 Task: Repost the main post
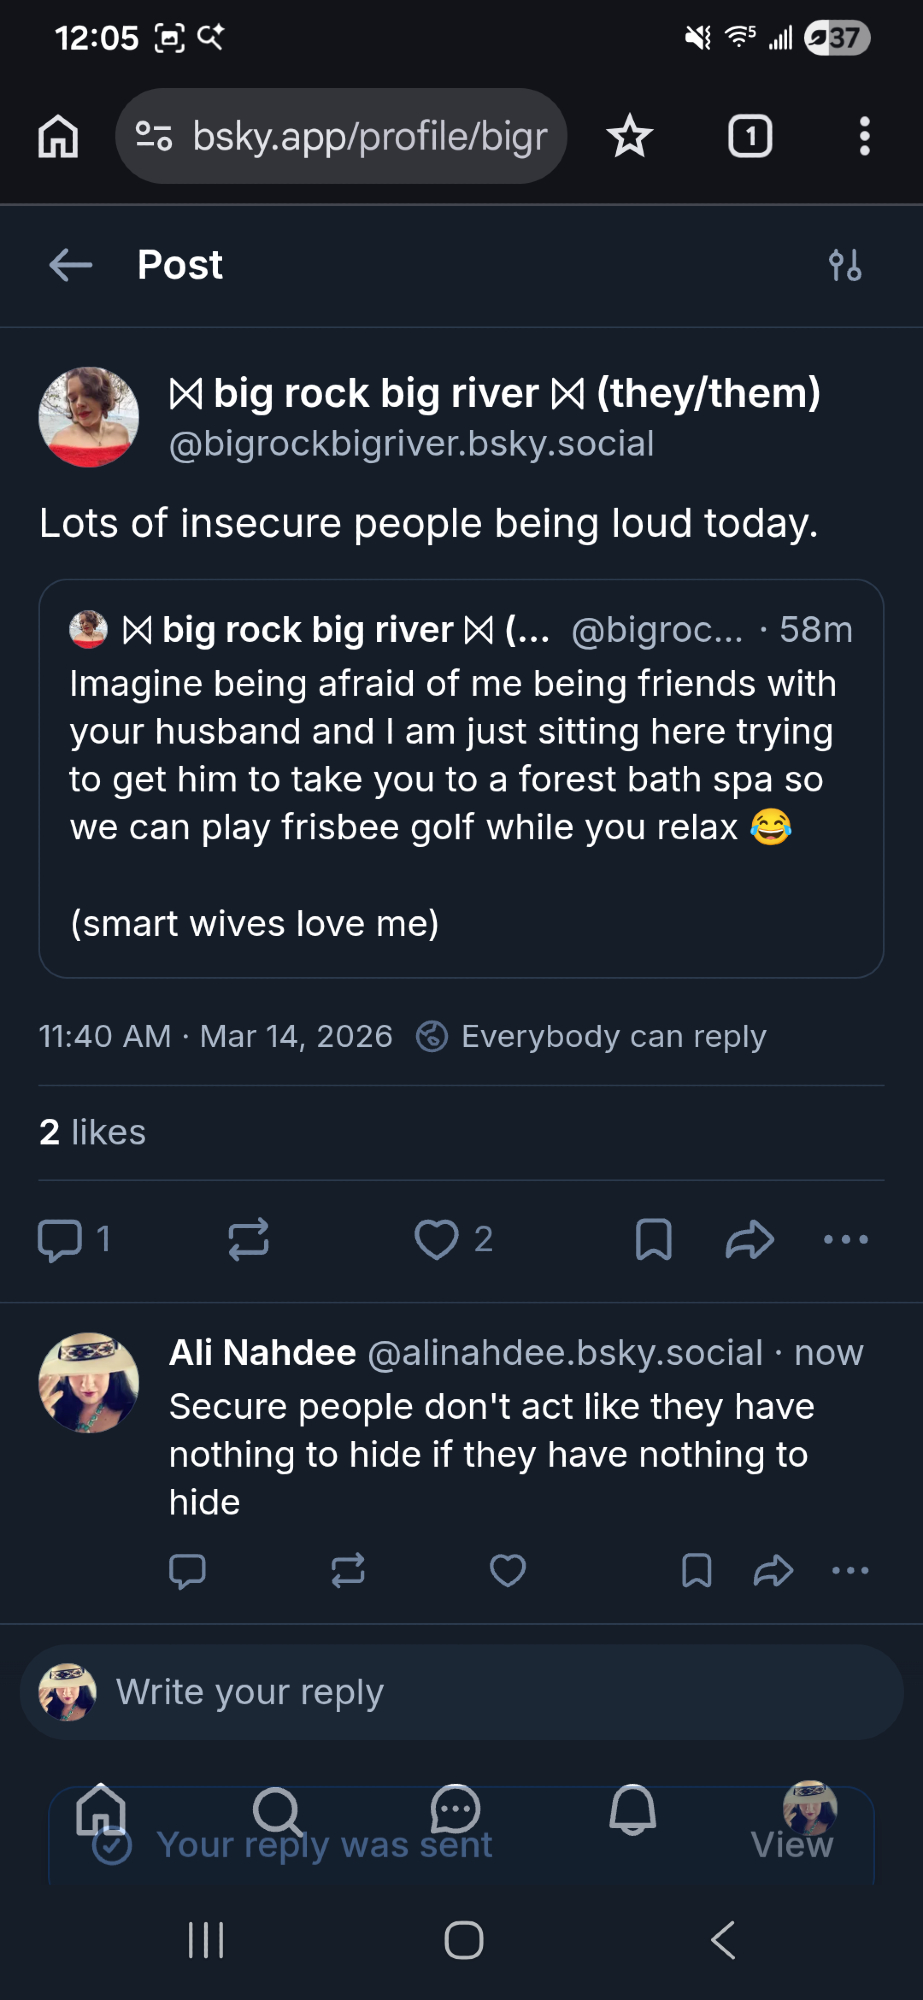[248, 1240]
